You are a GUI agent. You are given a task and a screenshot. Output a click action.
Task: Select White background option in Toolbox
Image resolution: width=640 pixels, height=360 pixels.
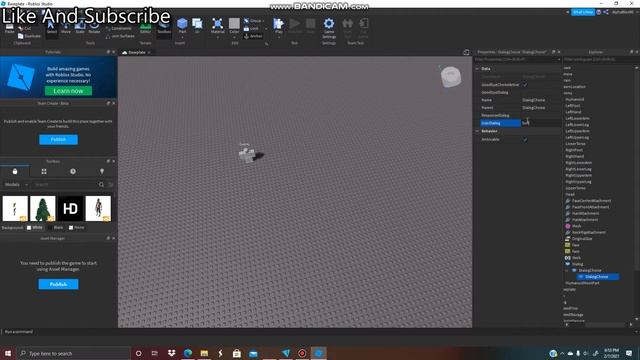point(35,227)
